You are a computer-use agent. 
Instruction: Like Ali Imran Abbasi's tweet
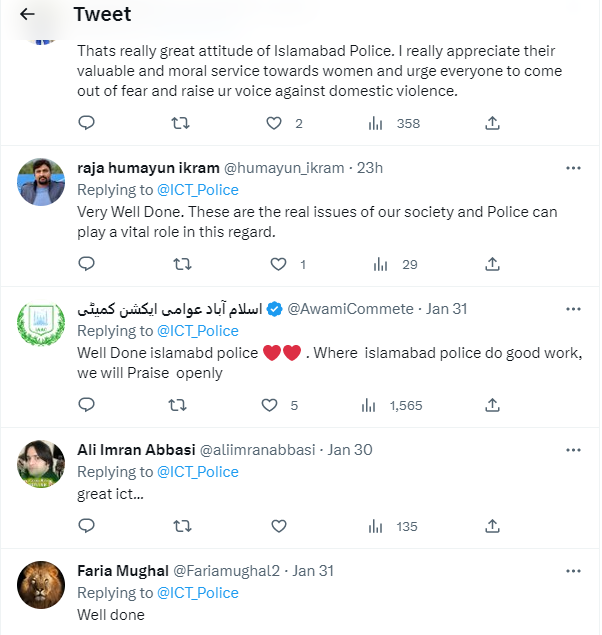pyautogui.click(x=279, y=526)
